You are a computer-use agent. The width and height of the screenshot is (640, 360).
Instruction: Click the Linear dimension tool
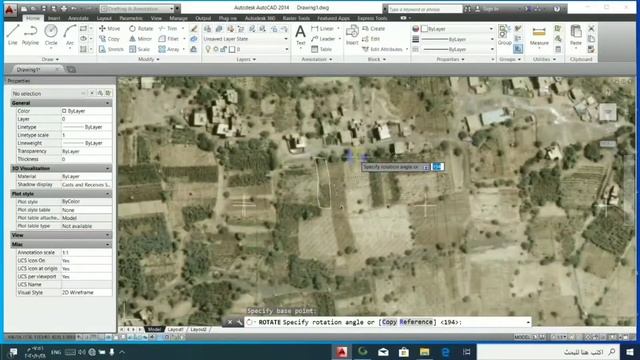(322, 29)
